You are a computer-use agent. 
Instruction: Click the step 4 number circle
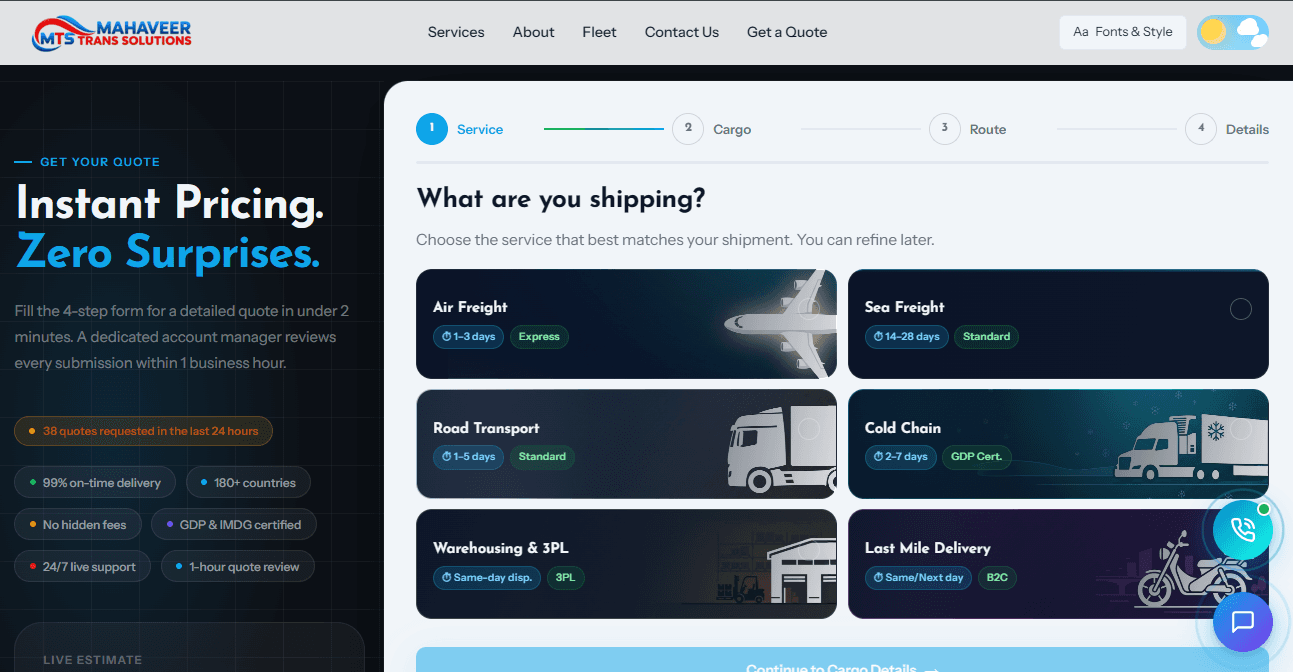click(x=1201, y=129)
